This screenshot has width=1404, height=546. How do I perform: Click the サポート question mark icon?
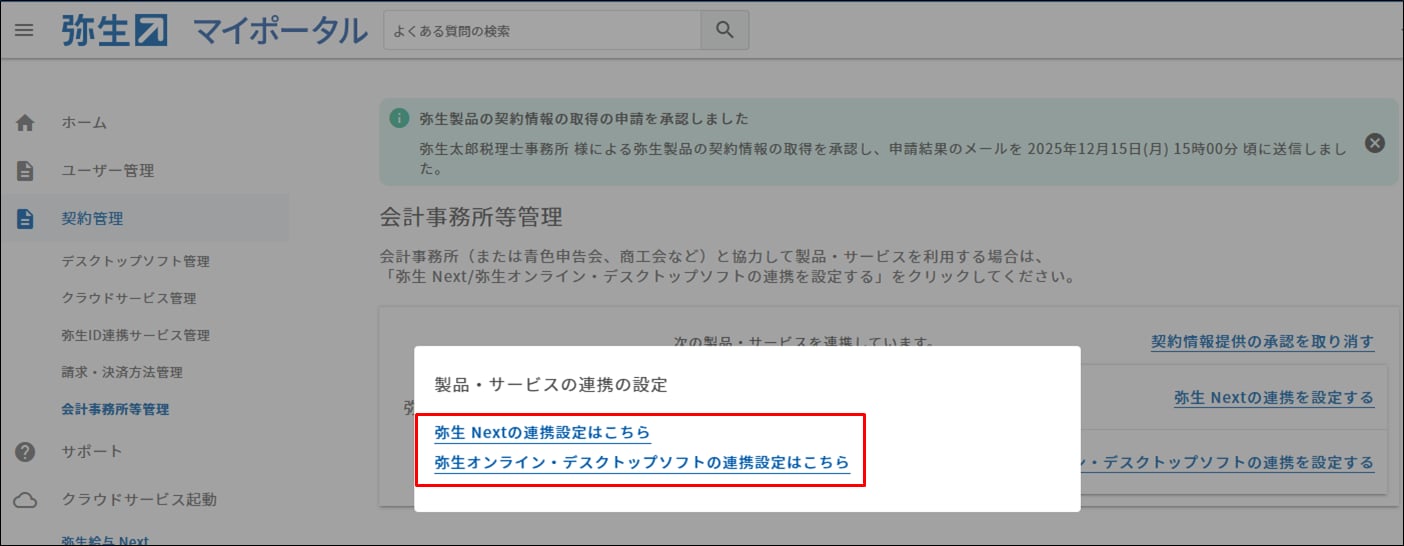click(x=25, y=452)
